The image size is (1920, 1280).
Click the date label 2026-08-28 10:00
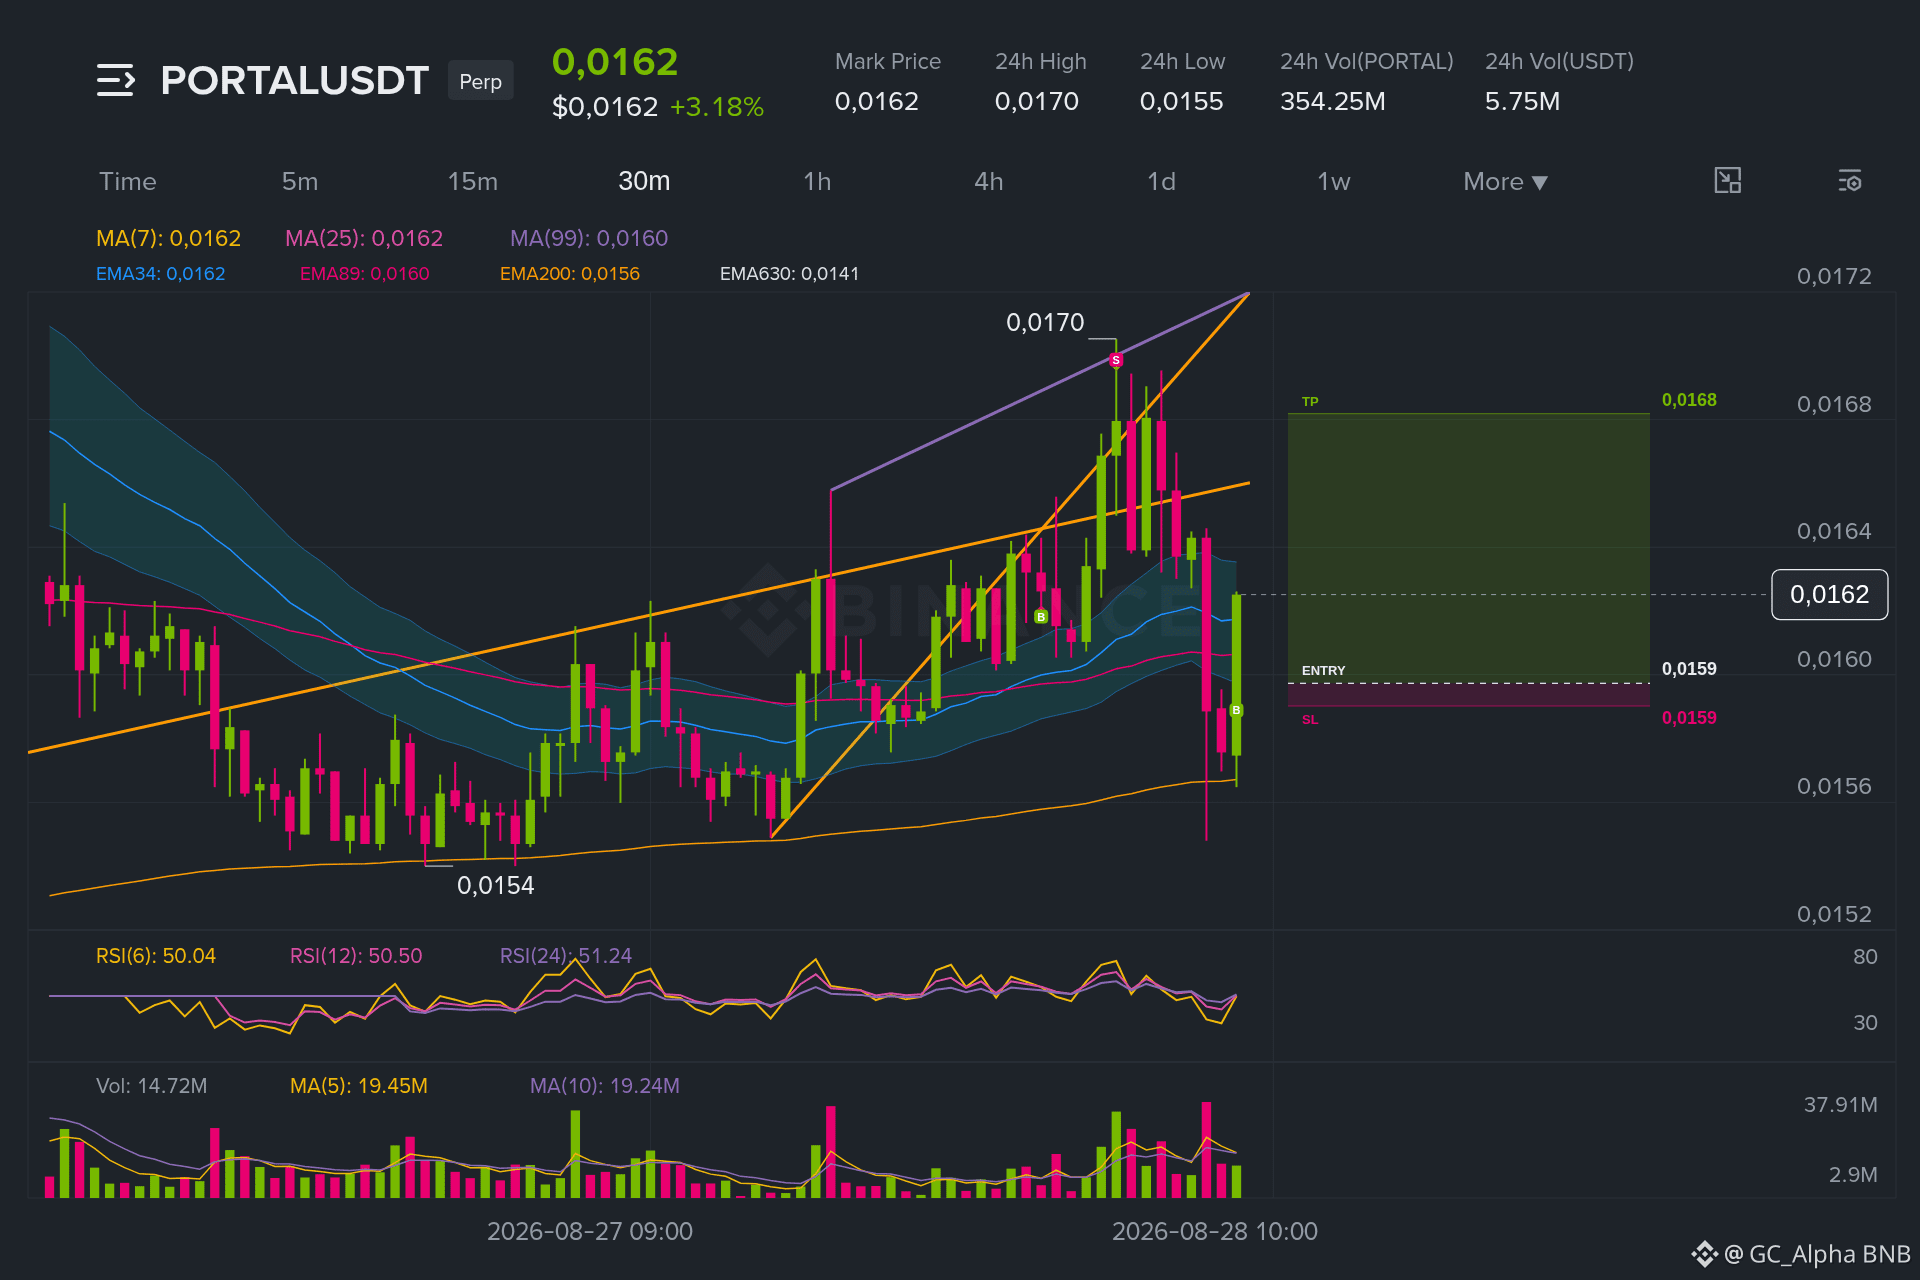click(1215, 1232)
